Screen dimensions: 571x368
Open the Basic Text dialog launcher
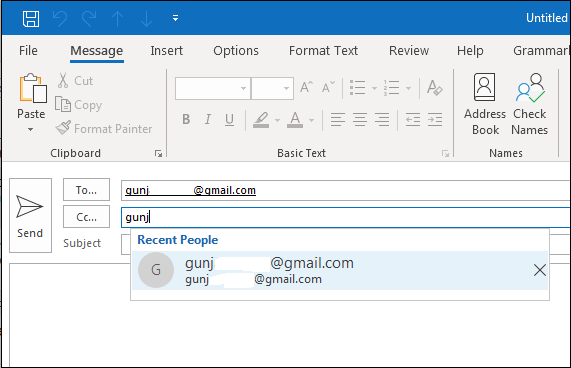click(445, 153)
